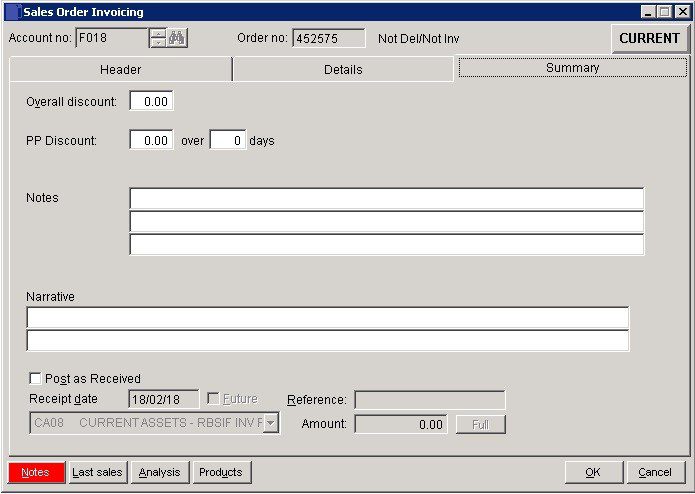The height and width of the screenshot is (494, 695).
Task: Click the second Notes line field
Action: coord(387,222)
